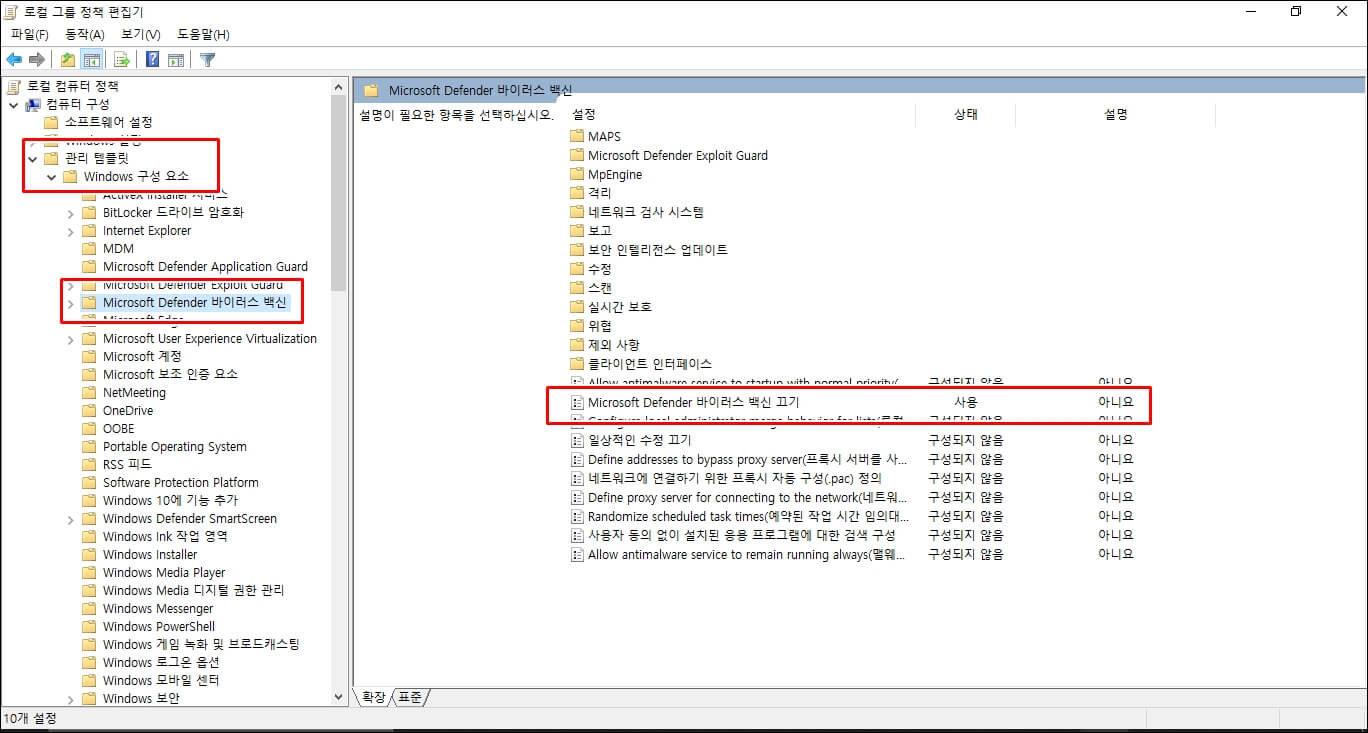
Task: Select 소프트웨어 설정 in the tree
Action: (108, 122)
